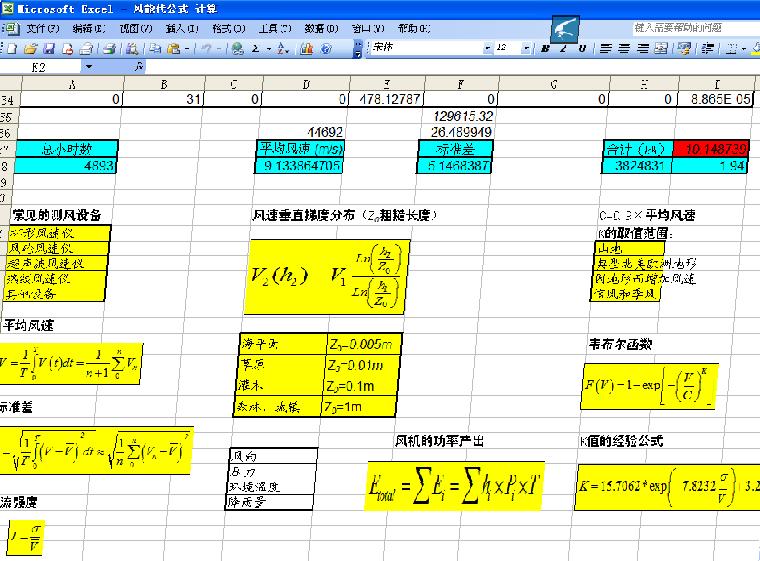The width and height of the screenshot is (760, 561).
Task: Open the 插入 (Insert) menu
Action: (182, 29)
